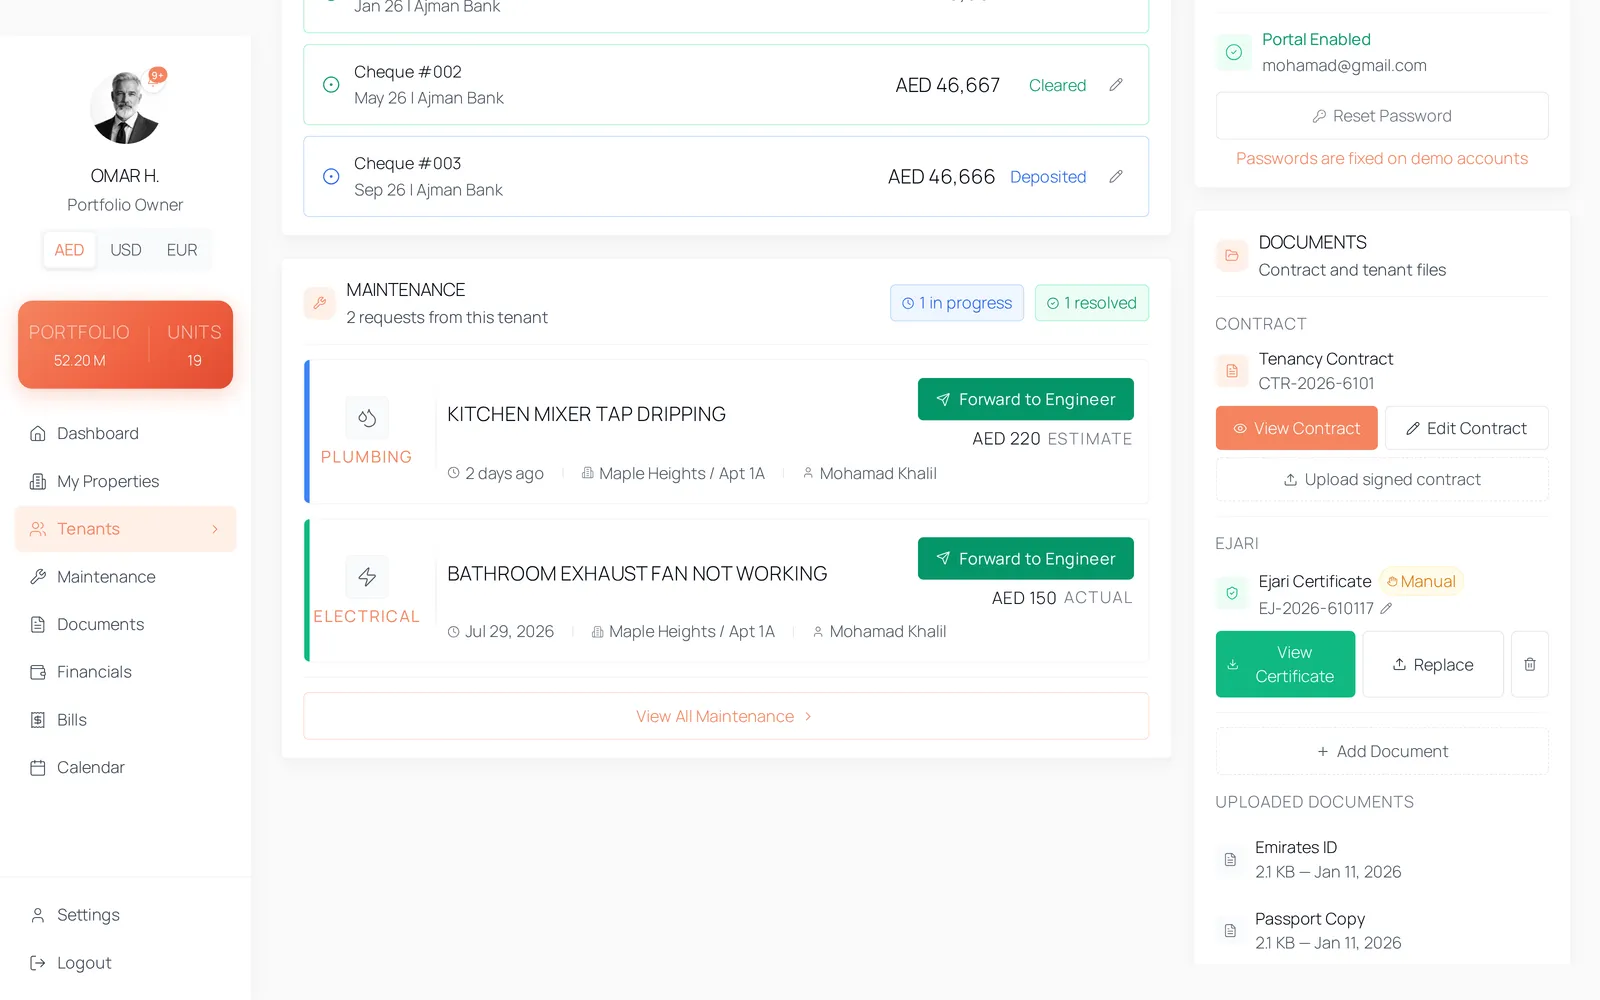Expand the Tenants menu chevron

click(215, 529)
